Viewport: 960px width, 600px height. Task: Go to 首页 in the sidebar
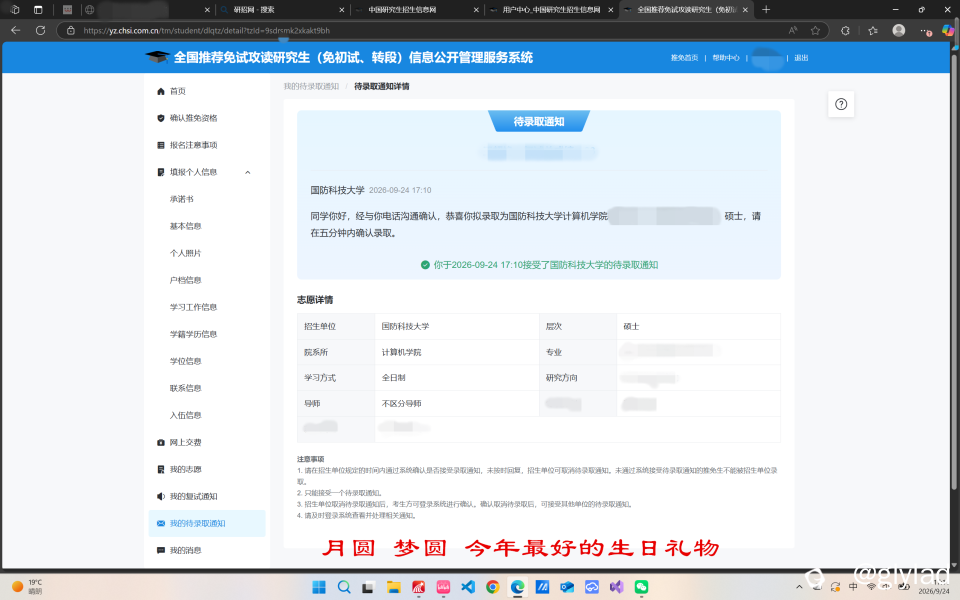(178, 91)
